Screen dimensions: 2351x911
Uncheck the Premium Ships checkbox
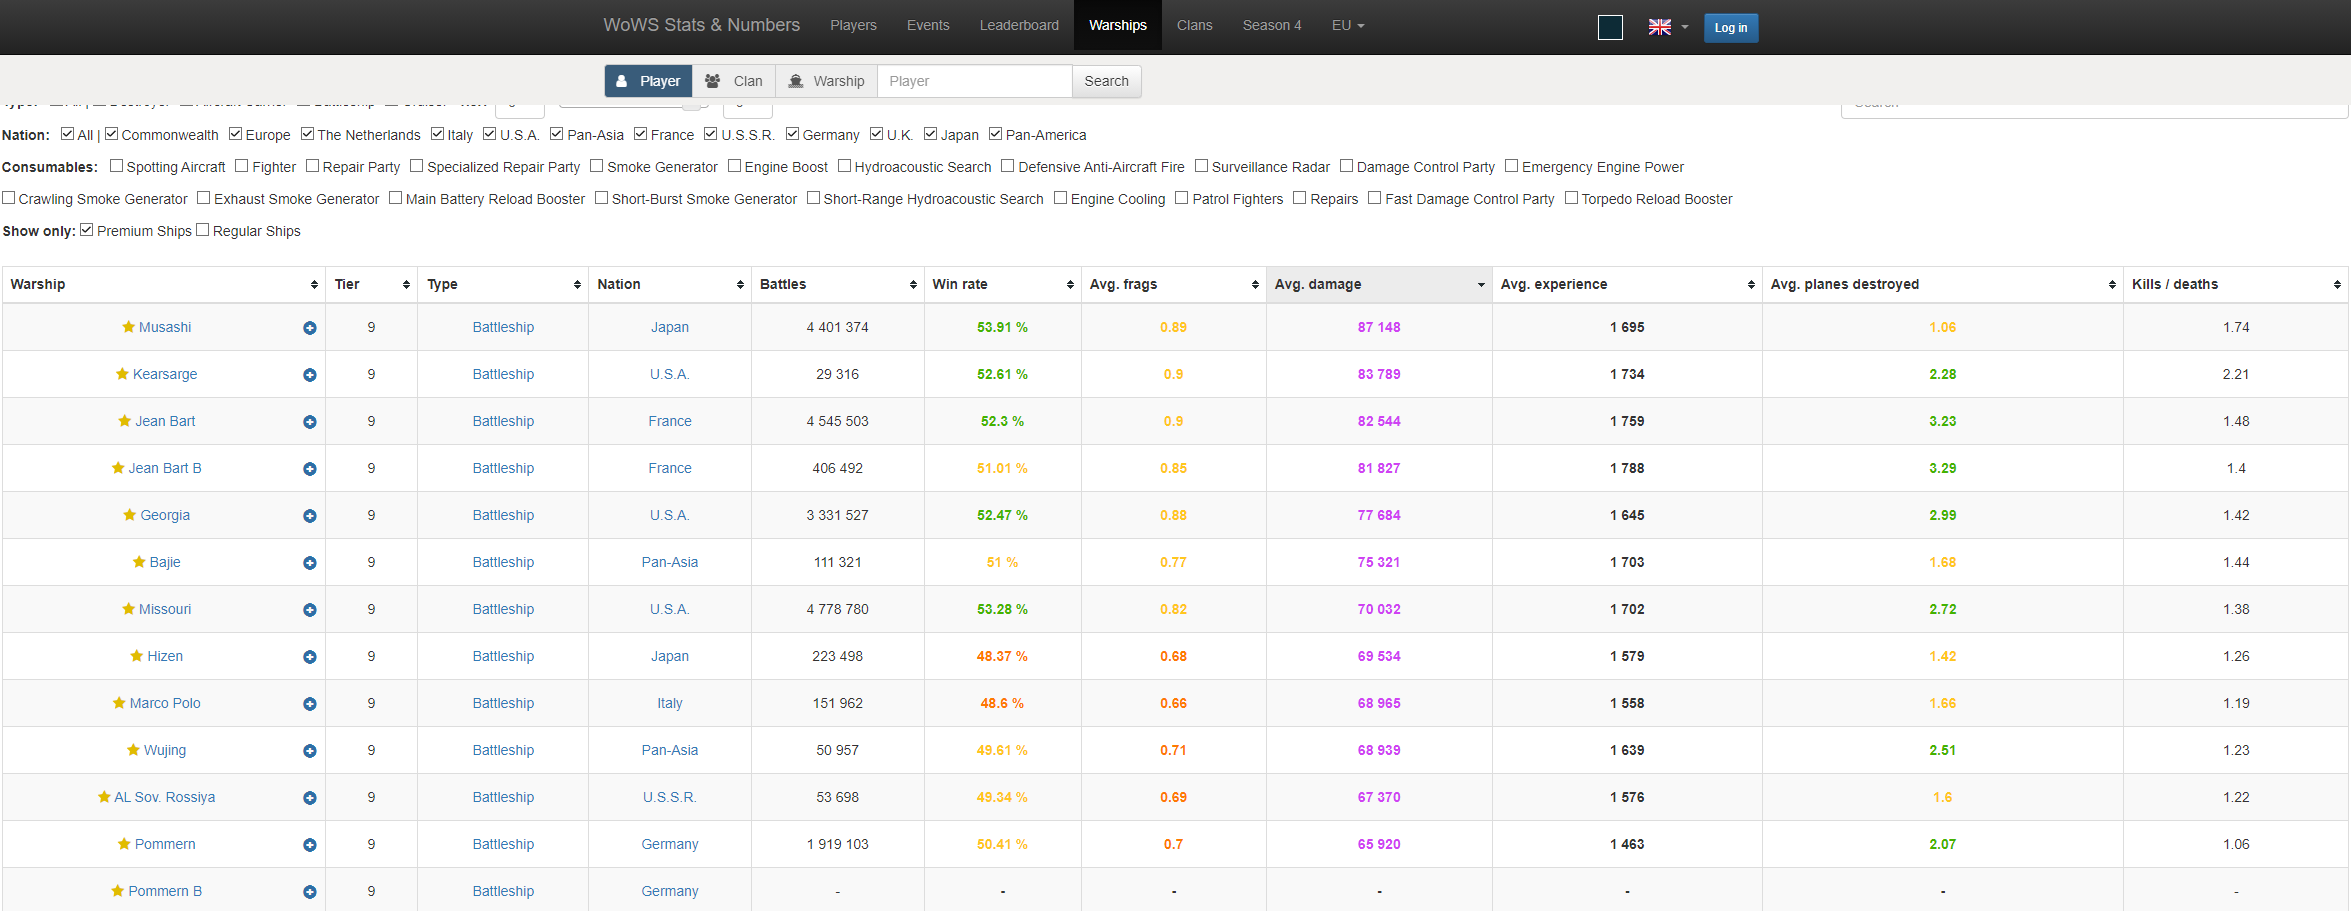(87, 230)
